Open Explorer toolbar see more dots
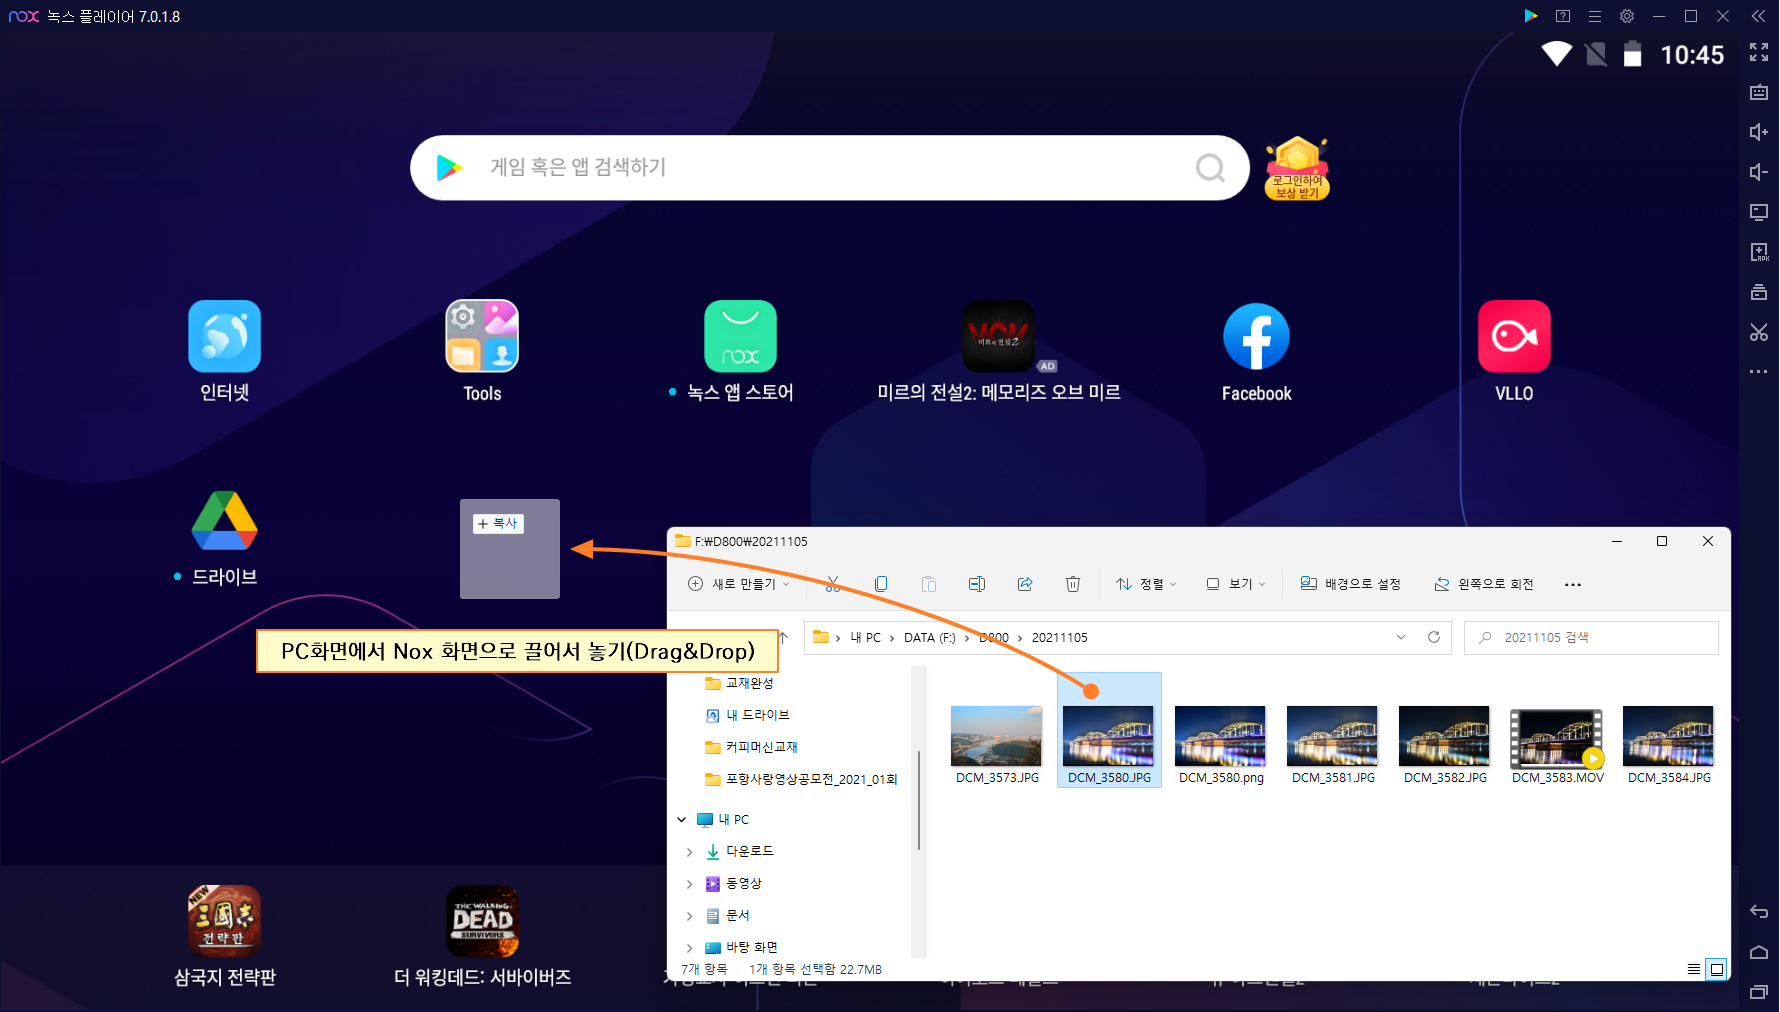Viewport: 1780px width, 1012px height. (x=1573, y=585)
